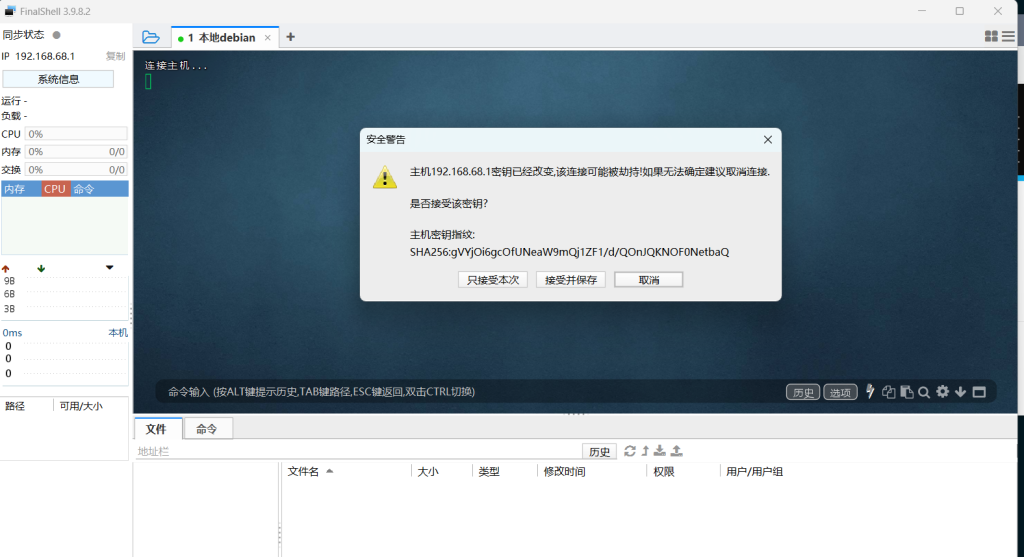This screenshot has height=557, width=1024.
Task: Switch to the 命令 tab
Action: 207,429
